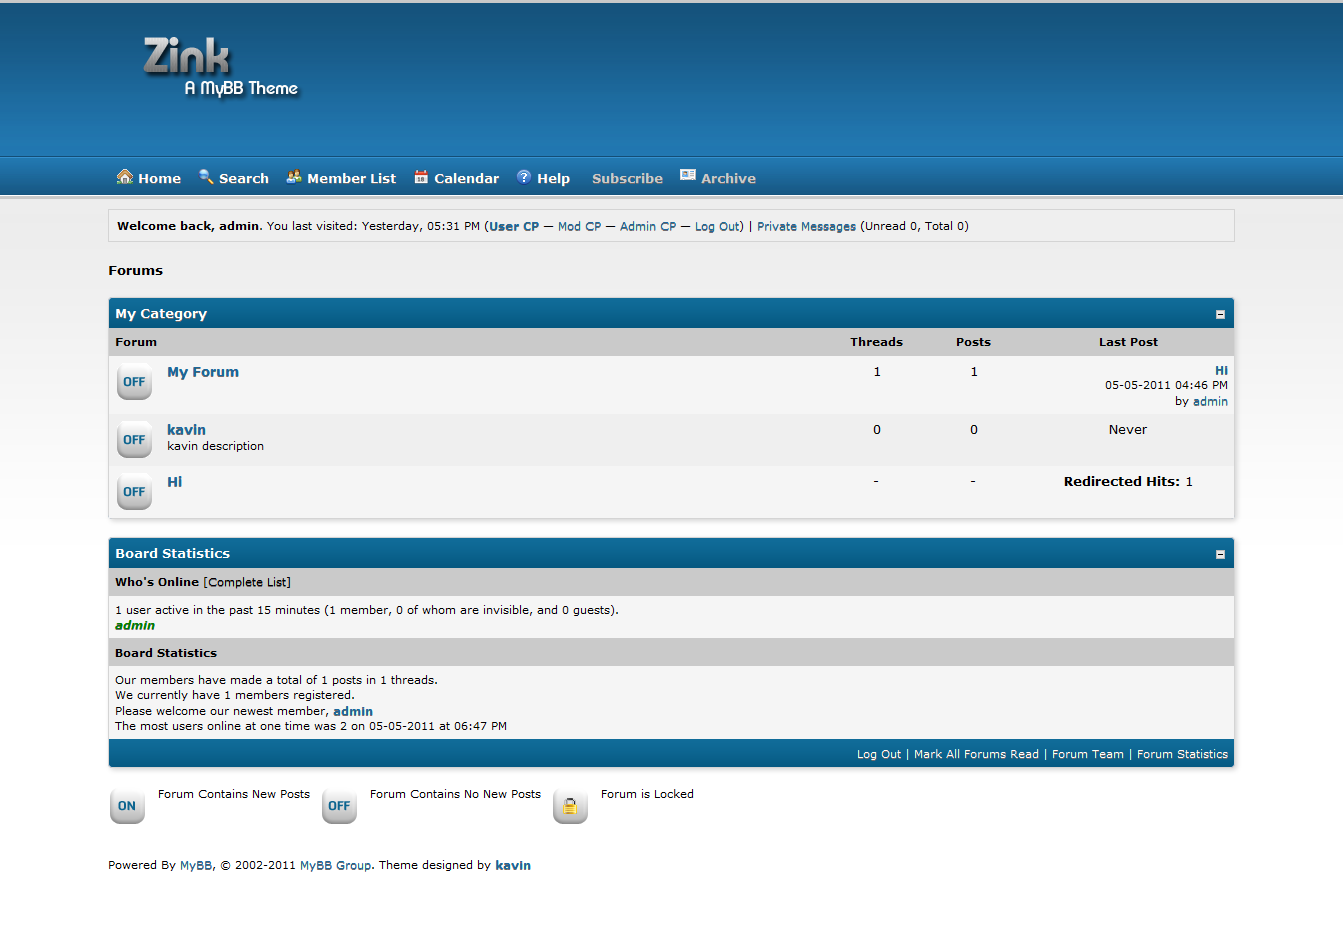The image size is (1343, 925).
Task: Open the last post HI thread link
Action: 1221,370
